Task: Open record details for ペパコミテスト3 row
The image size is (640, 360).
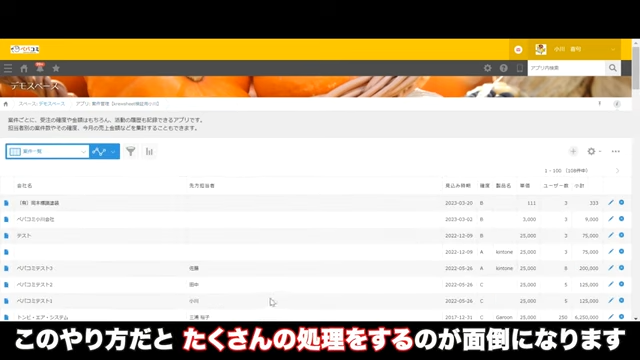Action: pyautogui.click(x=6, y=268)
